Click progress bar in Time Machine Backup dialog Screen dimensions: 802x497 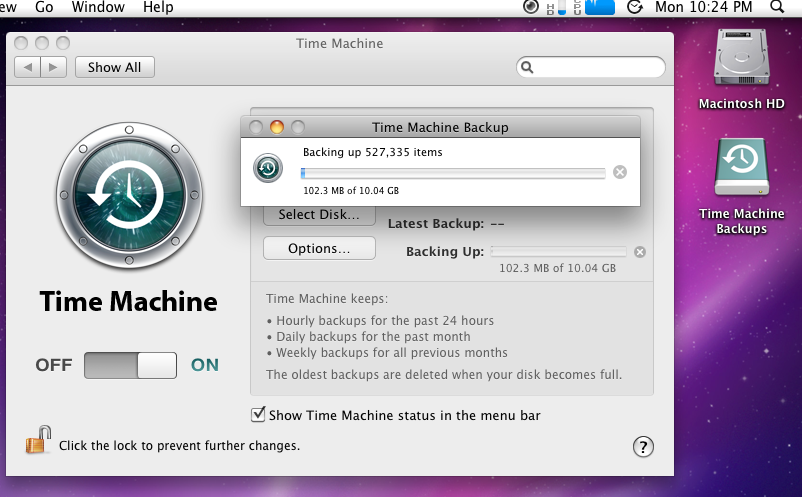[453, 173]
